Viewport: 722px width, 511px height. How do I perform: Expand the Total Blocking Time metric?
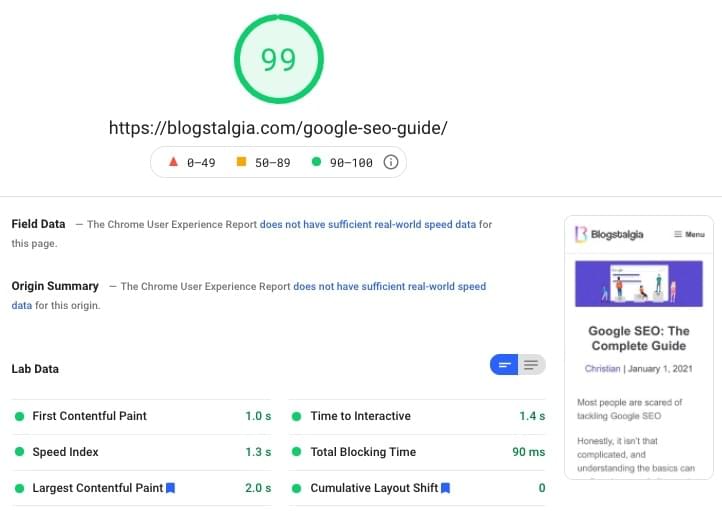tap(362, 452)
